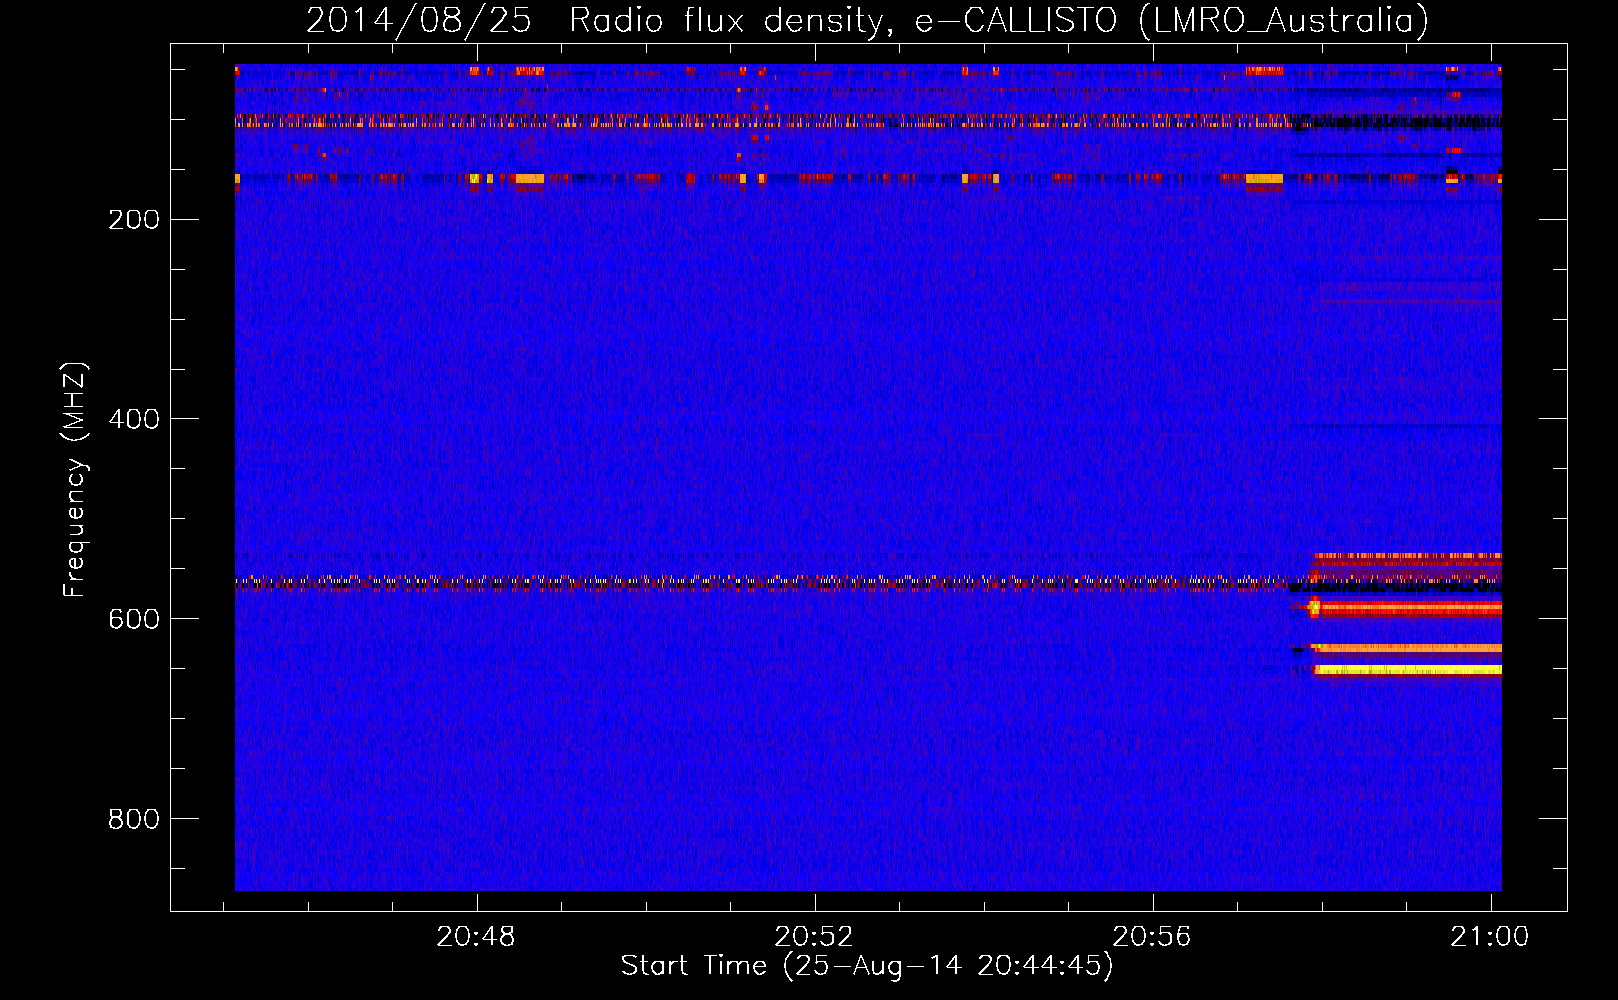Click the 21:00 time tick label
The image size is (1618, 1000).
[1490, 936]
